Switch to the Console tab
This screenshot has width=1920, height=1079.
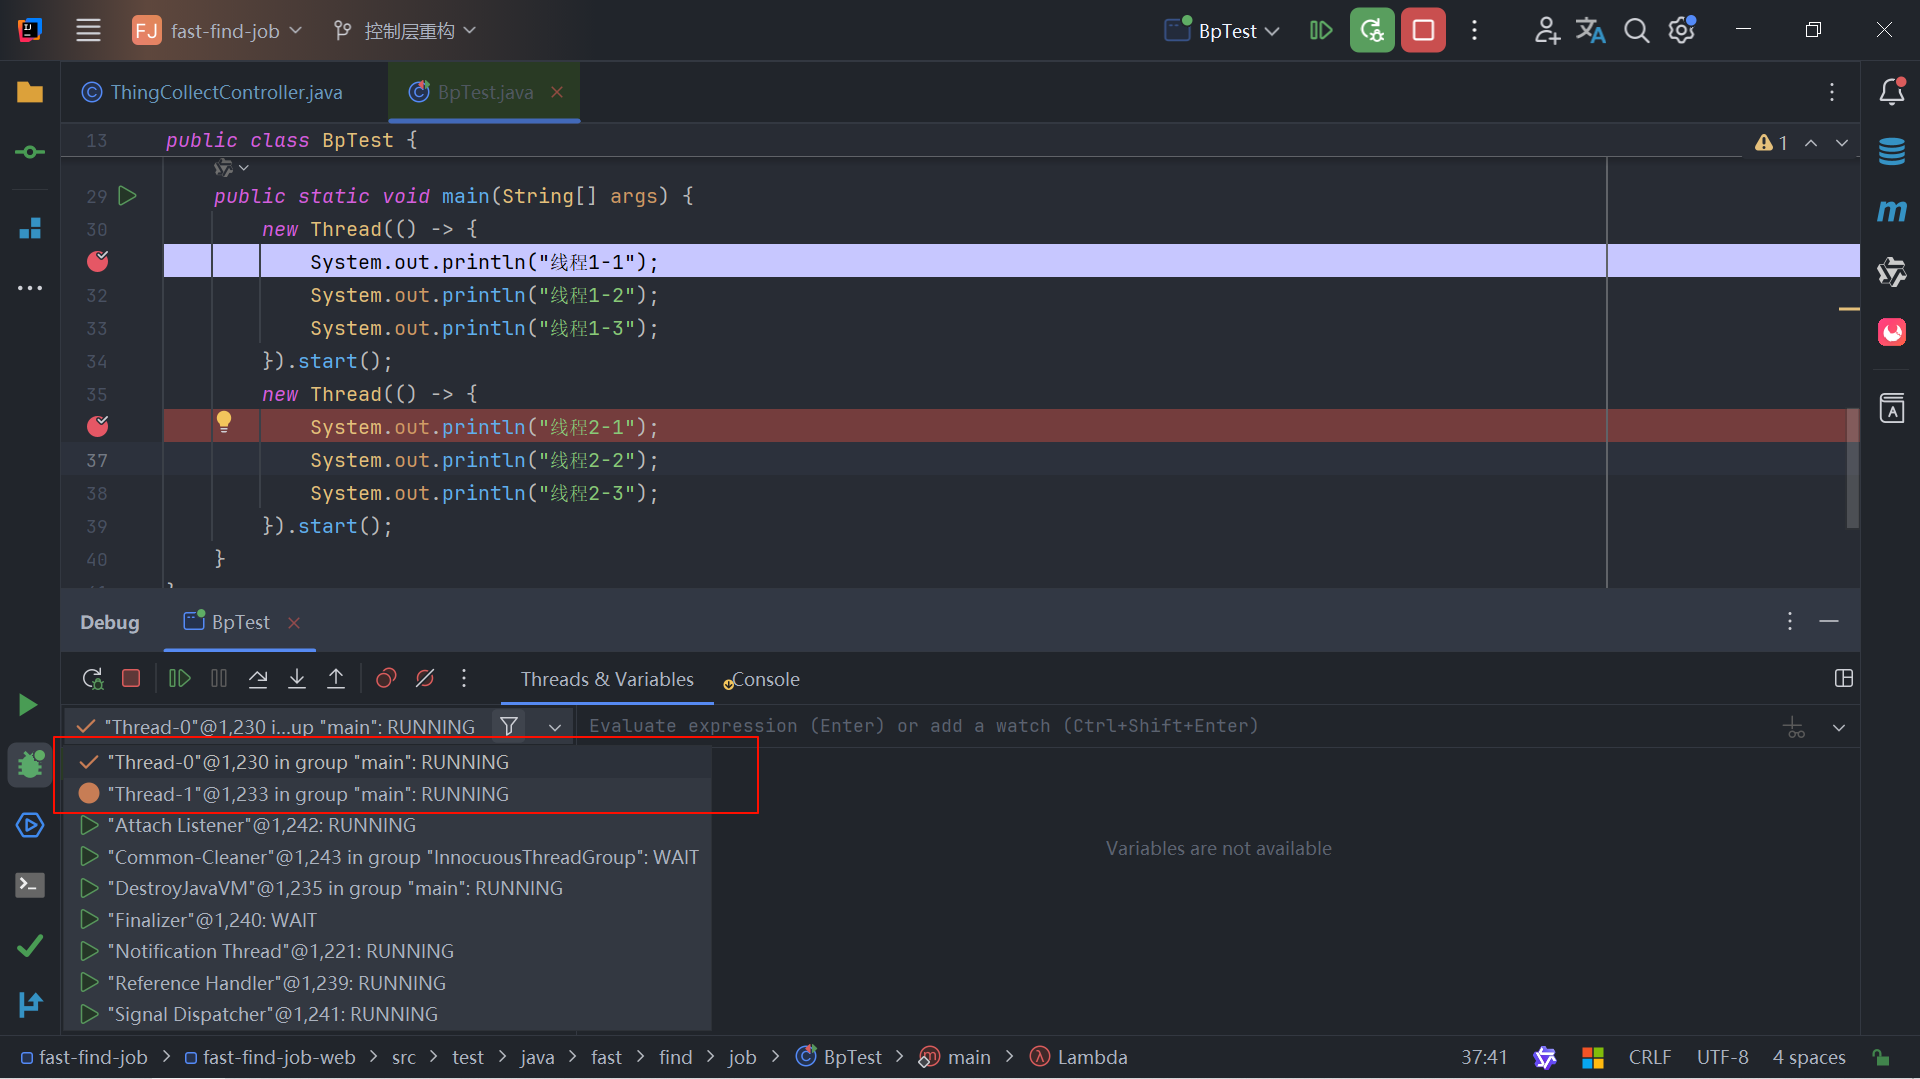click(x=762, y=679)
